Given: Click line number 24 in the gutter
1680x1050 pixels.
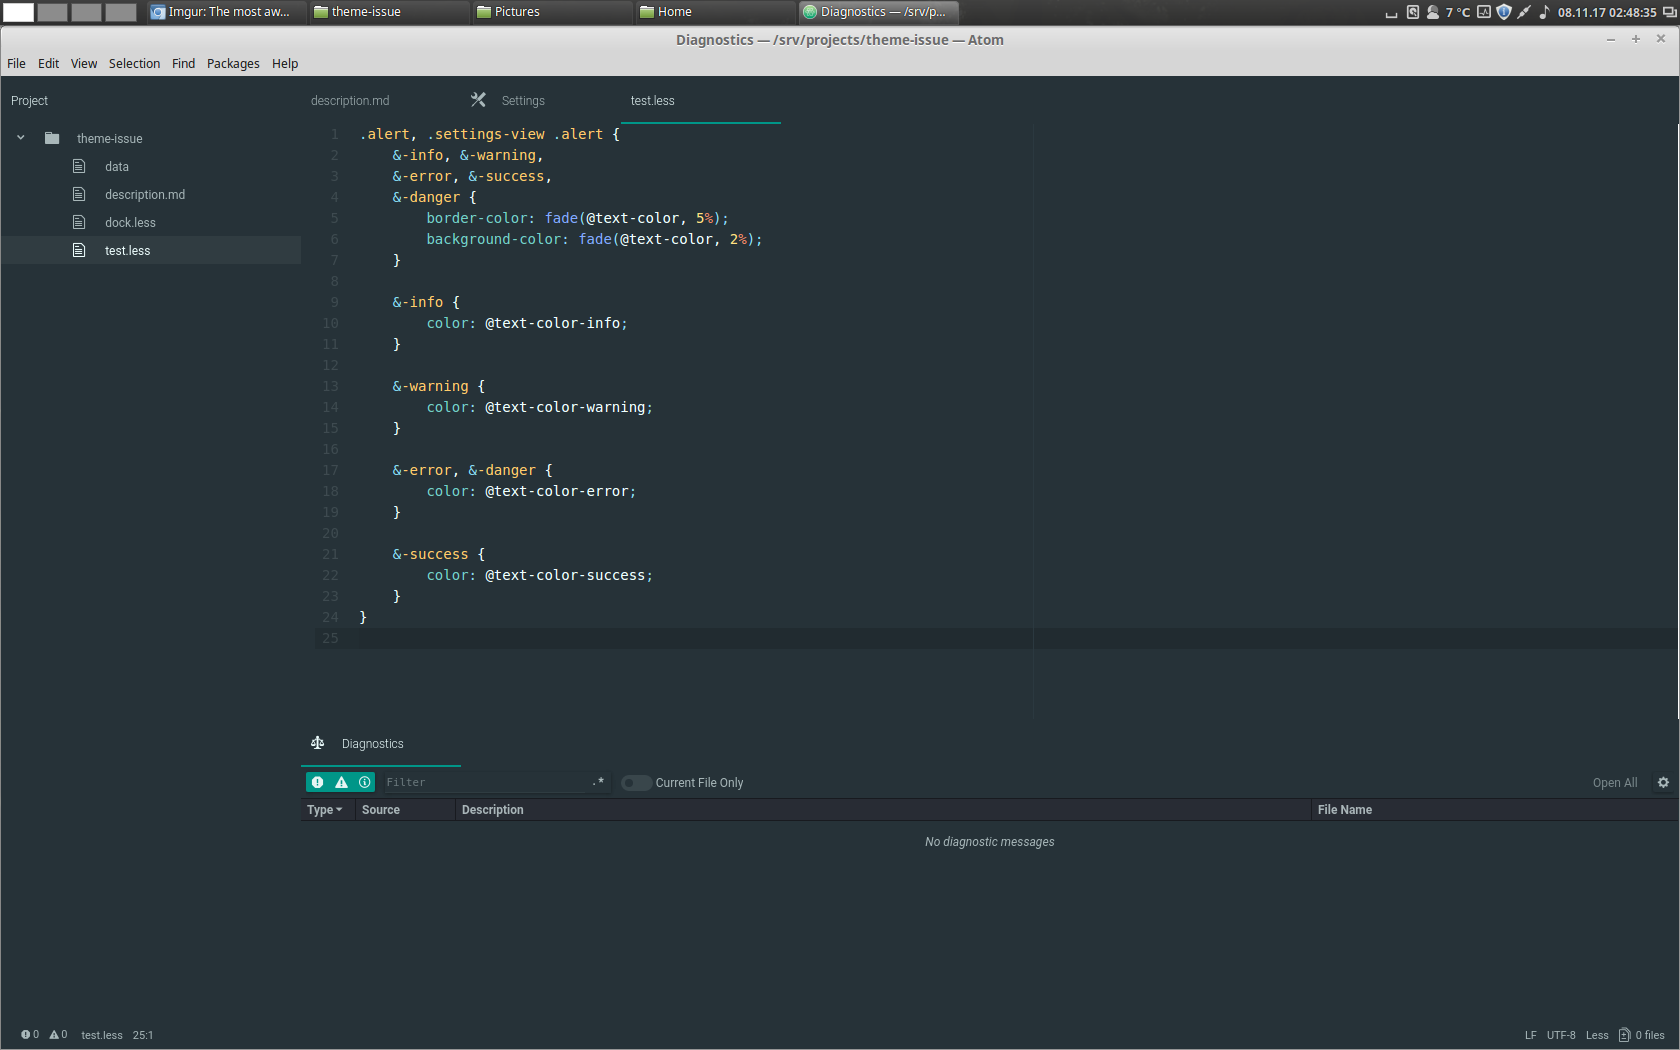Looking at the screenshot, I should coord(330,617).
